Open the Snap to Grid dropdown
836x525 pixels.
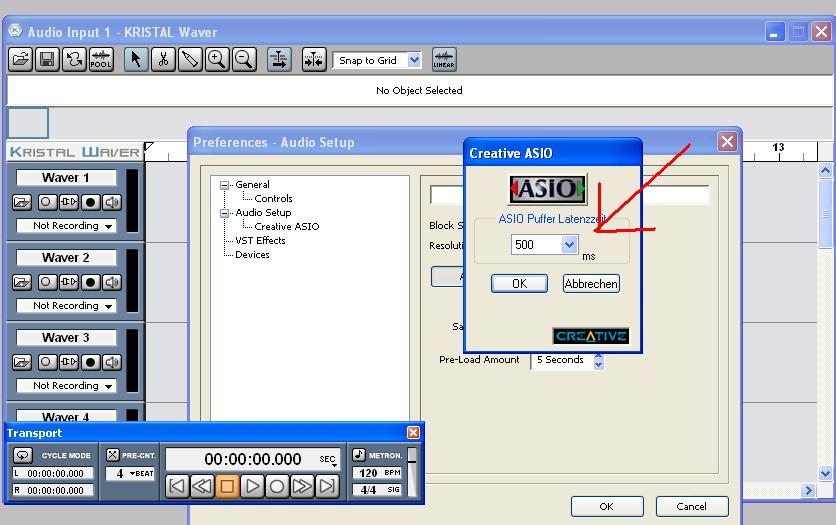[414, 60]
